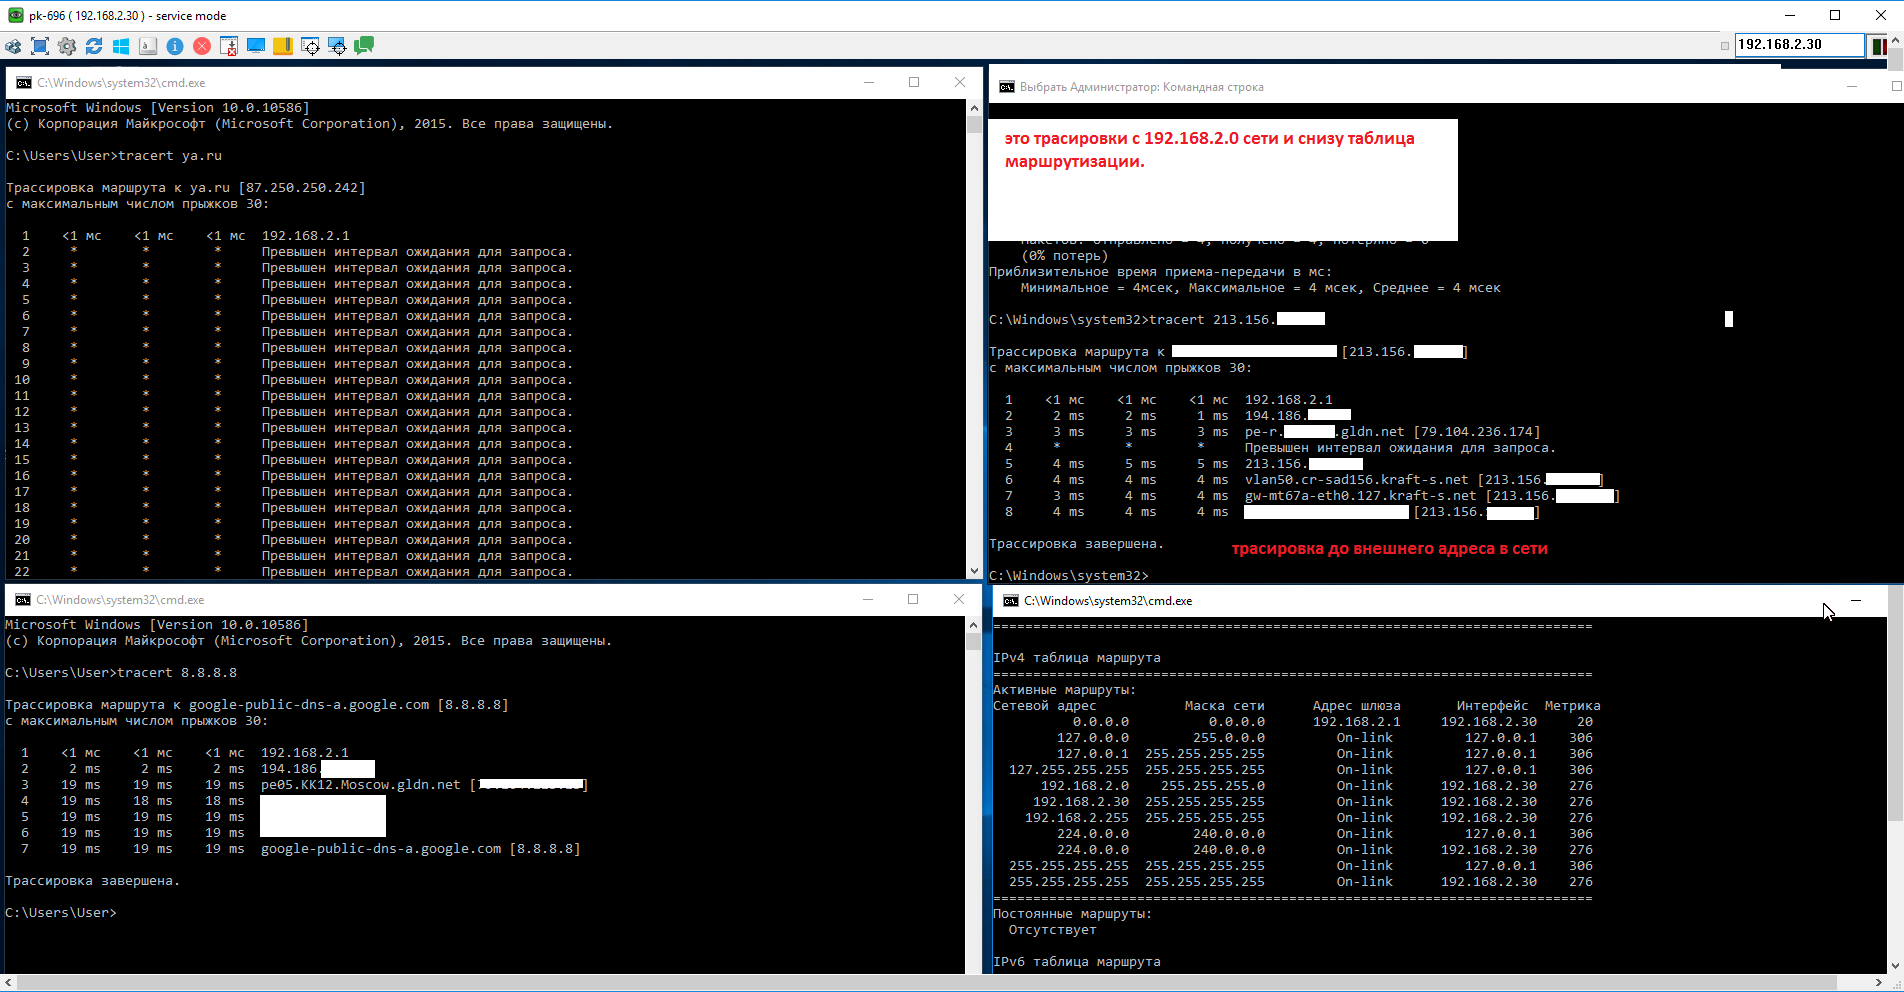Send Start key using the Windows logo icon
Screen dimensions: 1904x992
click(x=121, y=46)
